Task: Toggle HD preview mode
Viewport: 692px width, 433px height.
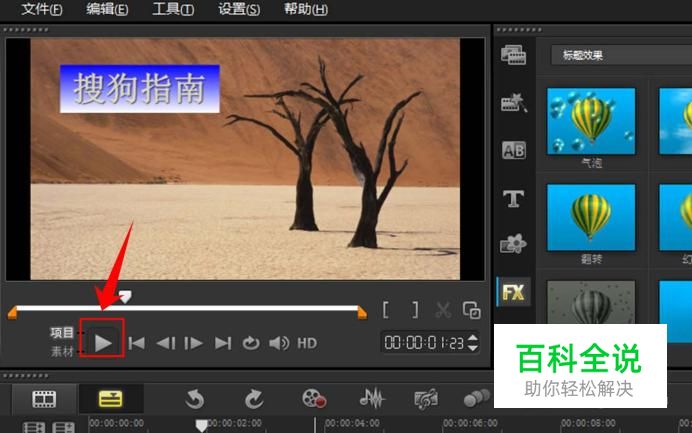Action: pos(307,343)
